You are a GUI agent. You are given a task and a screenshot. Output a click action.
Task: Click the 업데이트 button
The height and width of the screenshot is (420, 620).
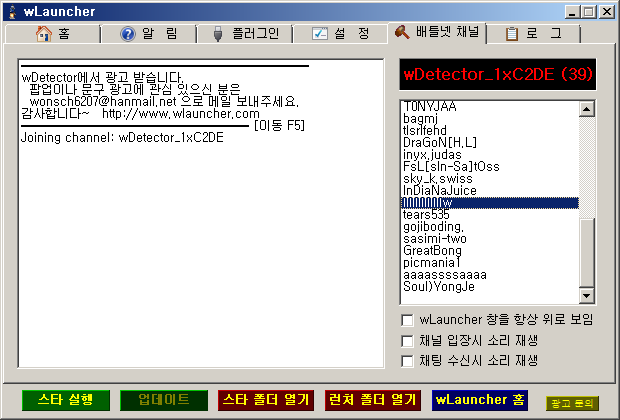(164, 400)
